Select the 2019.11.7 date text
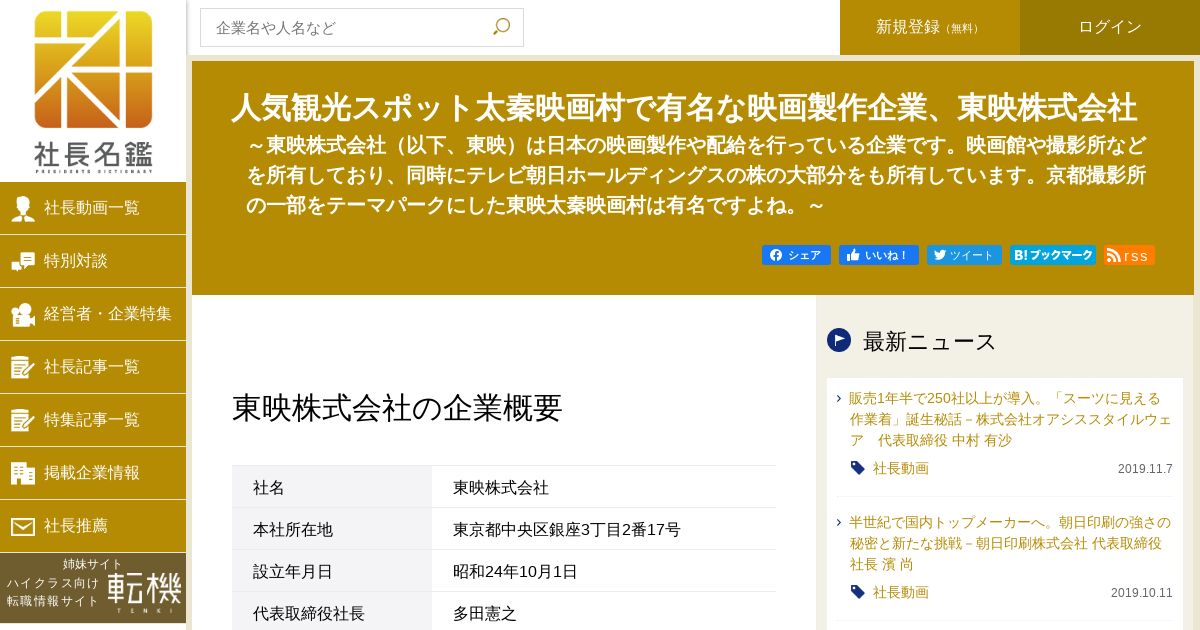Viewport: 1200px width, 630px height. click(1145, 469)
